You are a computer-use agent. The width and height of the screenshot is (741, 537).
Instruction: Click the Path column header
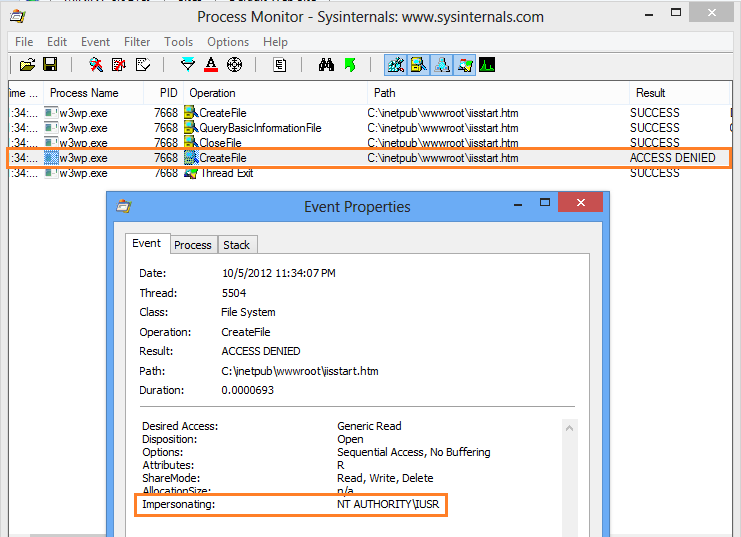(498, 93)
